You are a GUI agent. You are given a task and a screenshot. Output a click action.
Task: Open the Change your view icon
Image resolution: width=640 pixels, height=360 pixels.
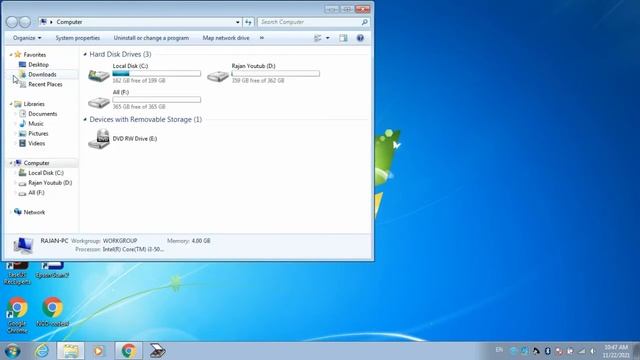pos(318,38)
